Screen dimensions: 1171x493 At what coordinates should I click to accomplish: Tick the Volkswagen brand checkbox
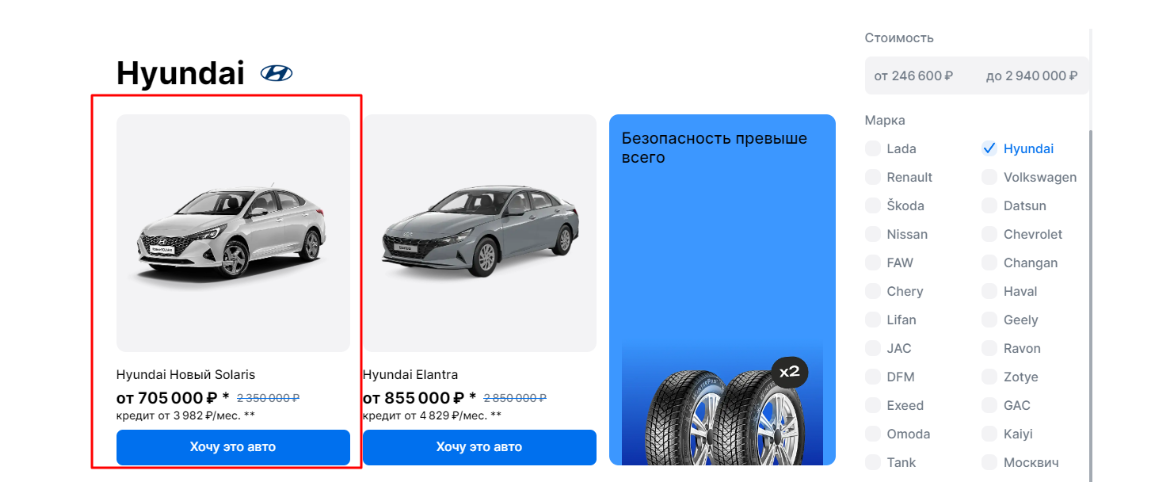[989, 177]
